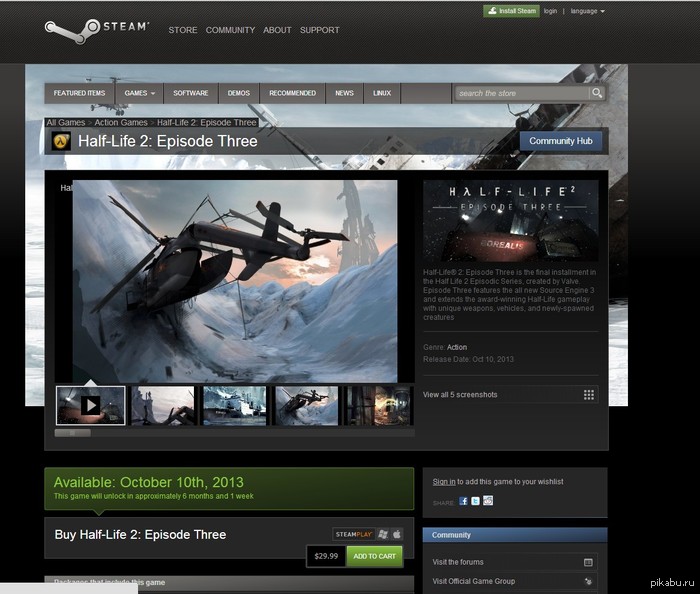Click the Install Steam button
This screenshot has width=700, height=594.
(511, 11)
